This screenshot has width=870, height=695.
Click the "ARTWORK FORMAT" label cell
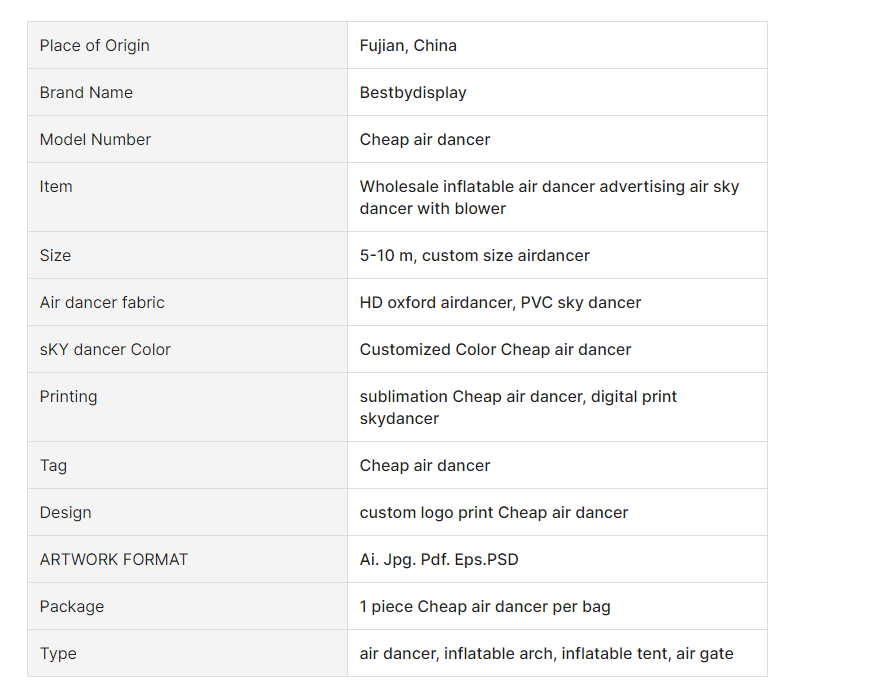[114, 559]
